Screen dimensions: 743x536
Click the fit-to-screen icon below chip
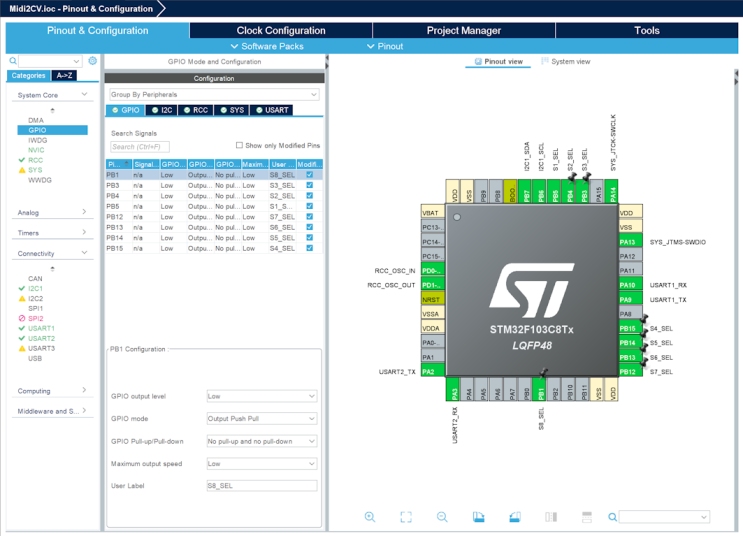406,517
